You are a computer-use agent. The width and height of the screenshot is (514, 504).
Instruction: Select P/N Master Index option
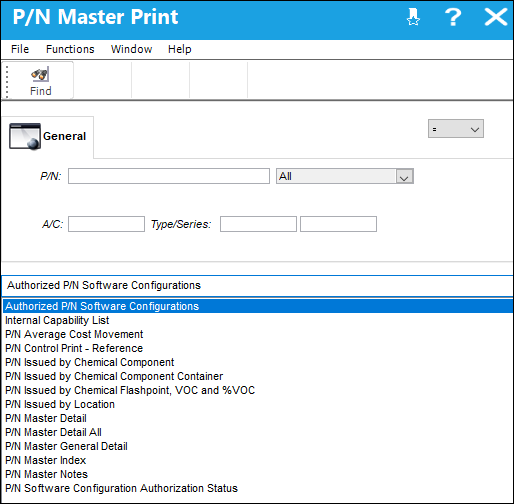pos(258,460)
